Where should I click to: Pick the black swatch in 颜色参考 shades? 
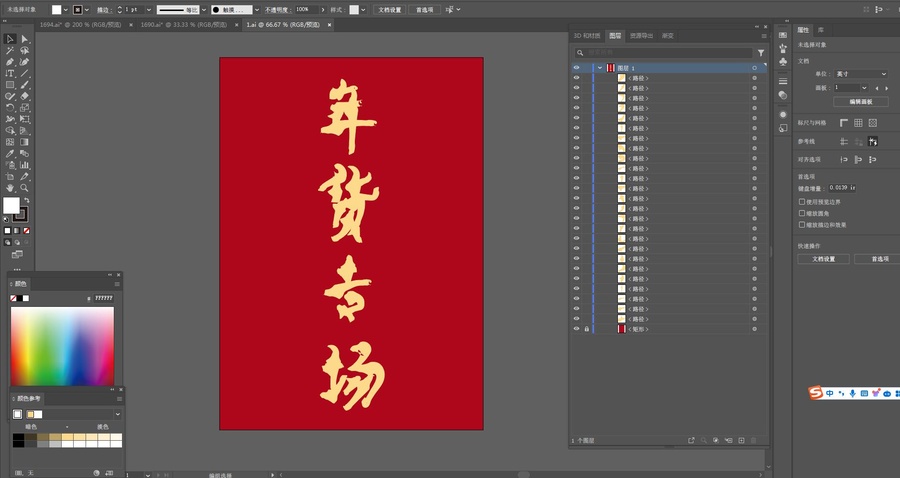click(18, 437)
